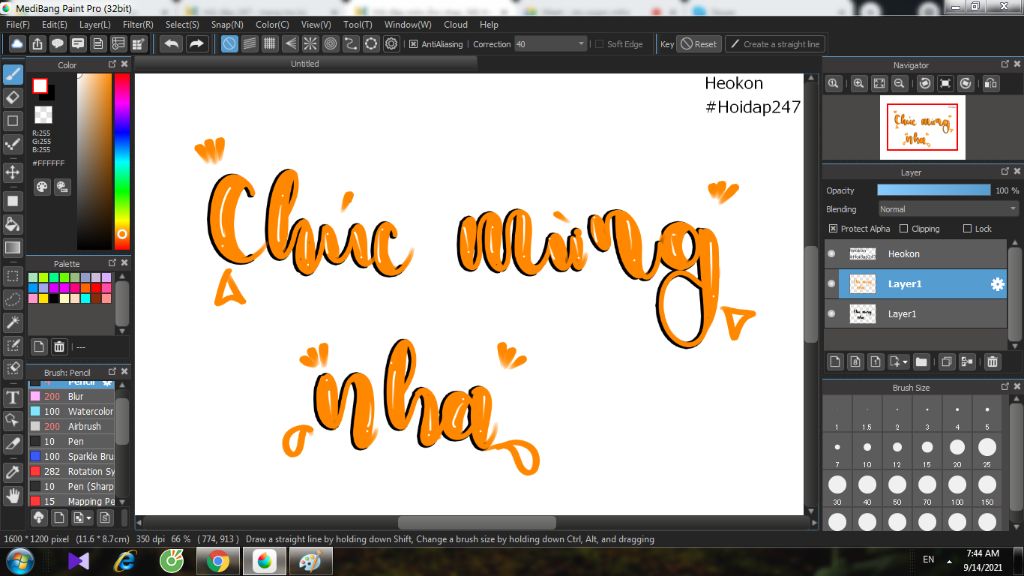Hide the bottom Layer1 layer
1024x576 pixels.
[x=831, y=313]
